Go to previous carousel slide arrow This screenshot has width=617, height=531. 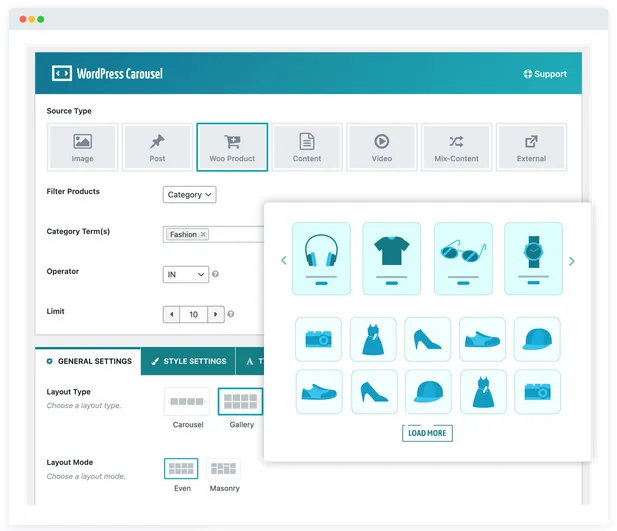284,260
